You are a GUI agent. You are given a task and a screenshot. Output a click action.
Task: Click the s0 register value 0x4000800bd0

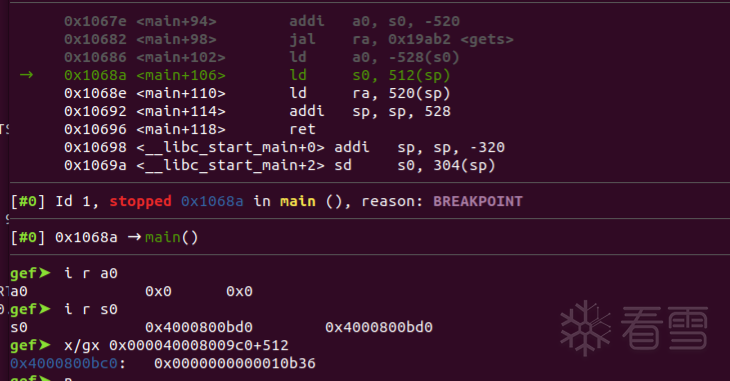pyautogui.click(x=199, y=327)
